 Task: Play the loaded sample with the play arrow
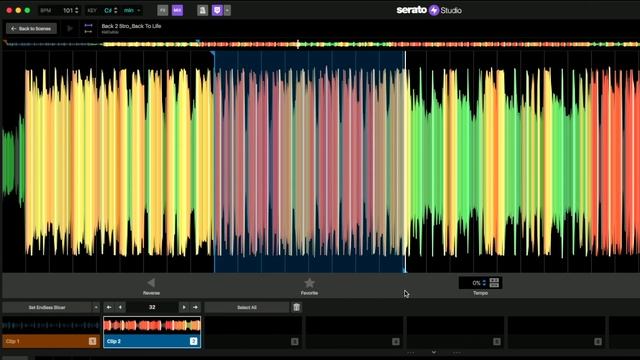click(x=70, y=29)
